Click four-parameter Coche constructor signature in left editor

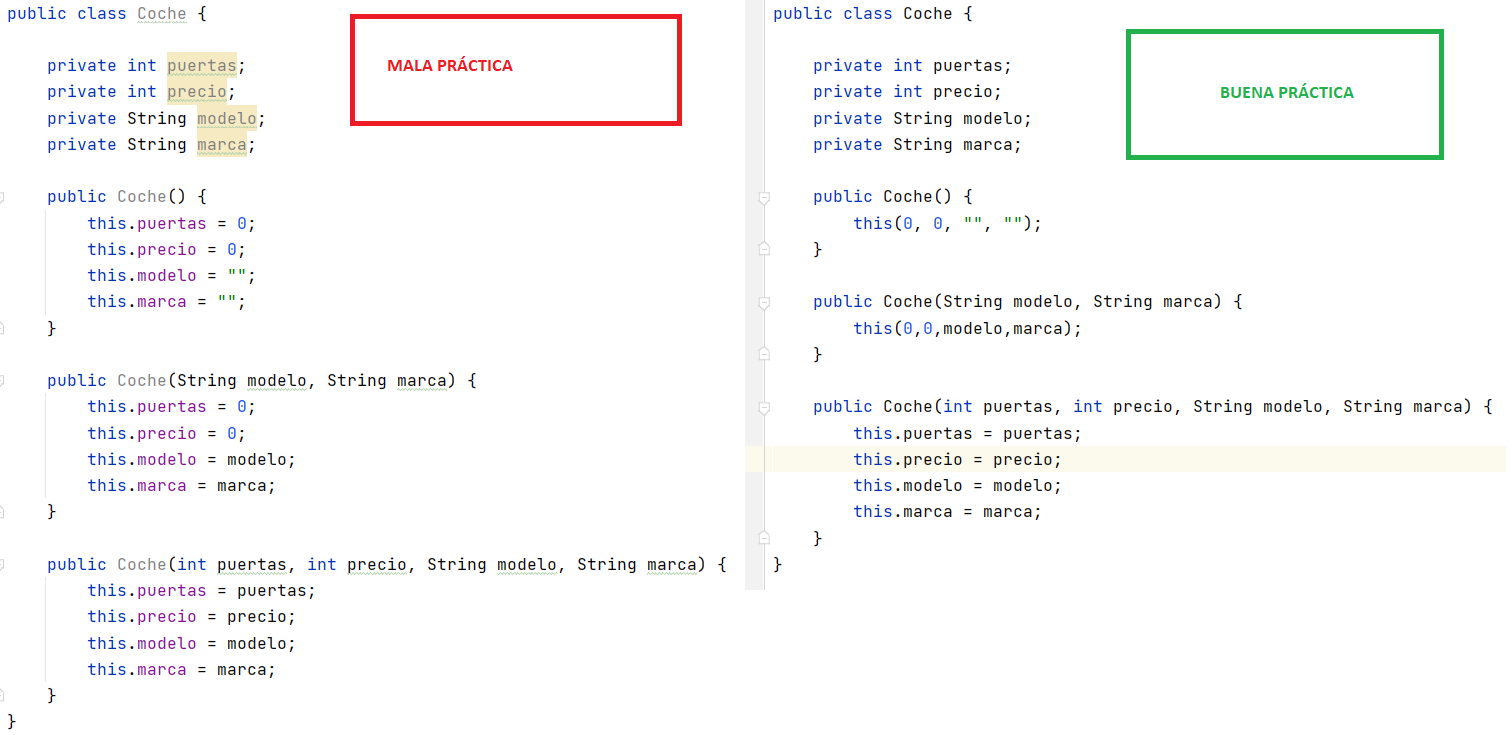pyautogui.click(x=386, y=564)
